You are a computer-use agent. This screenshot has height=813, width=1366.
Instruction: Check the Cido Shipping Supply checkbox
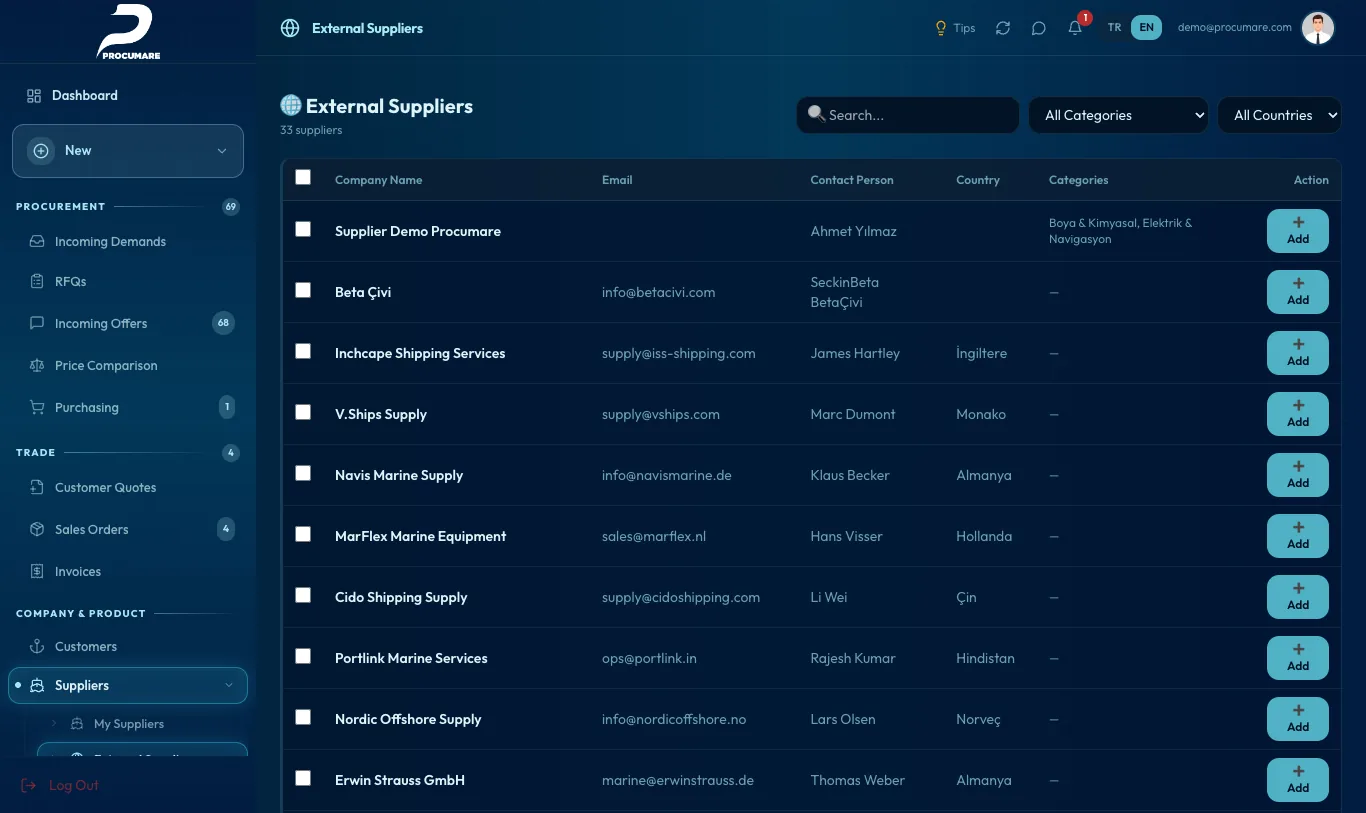coord(303,595)
